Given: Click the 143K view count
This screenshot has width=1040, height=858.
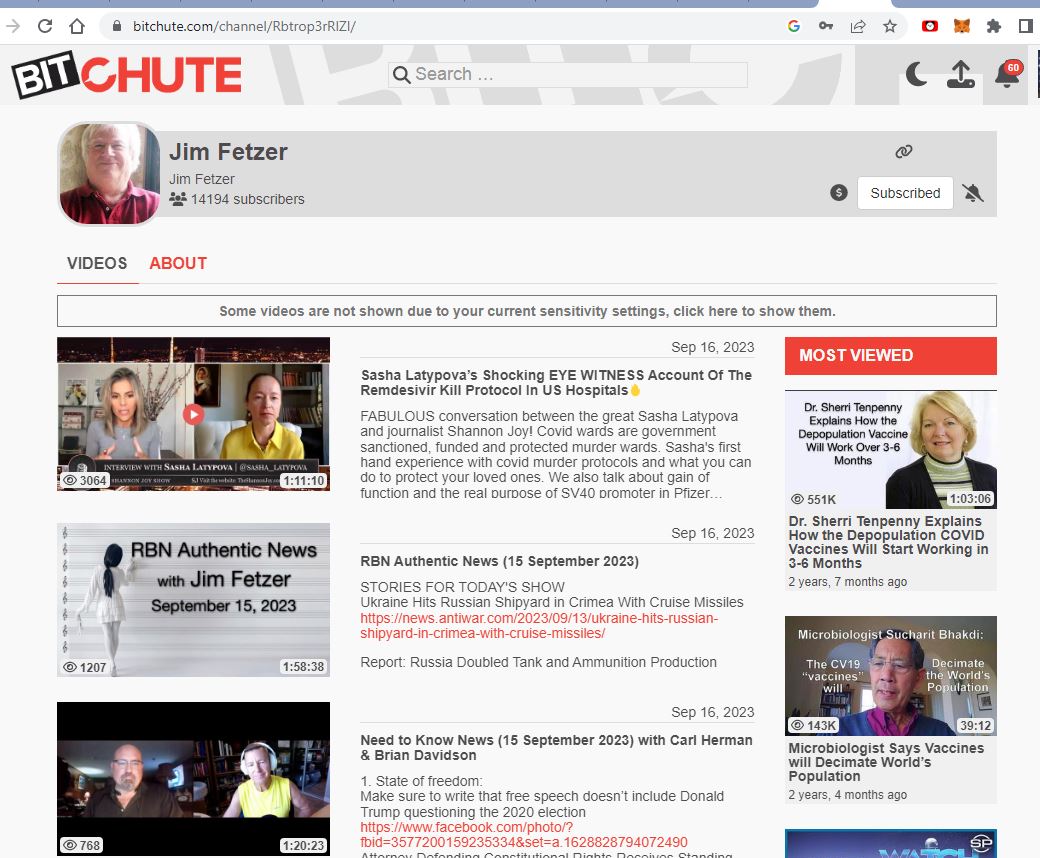Looking at the screenshot, I should pyautogui.click(x=813, y=725).
